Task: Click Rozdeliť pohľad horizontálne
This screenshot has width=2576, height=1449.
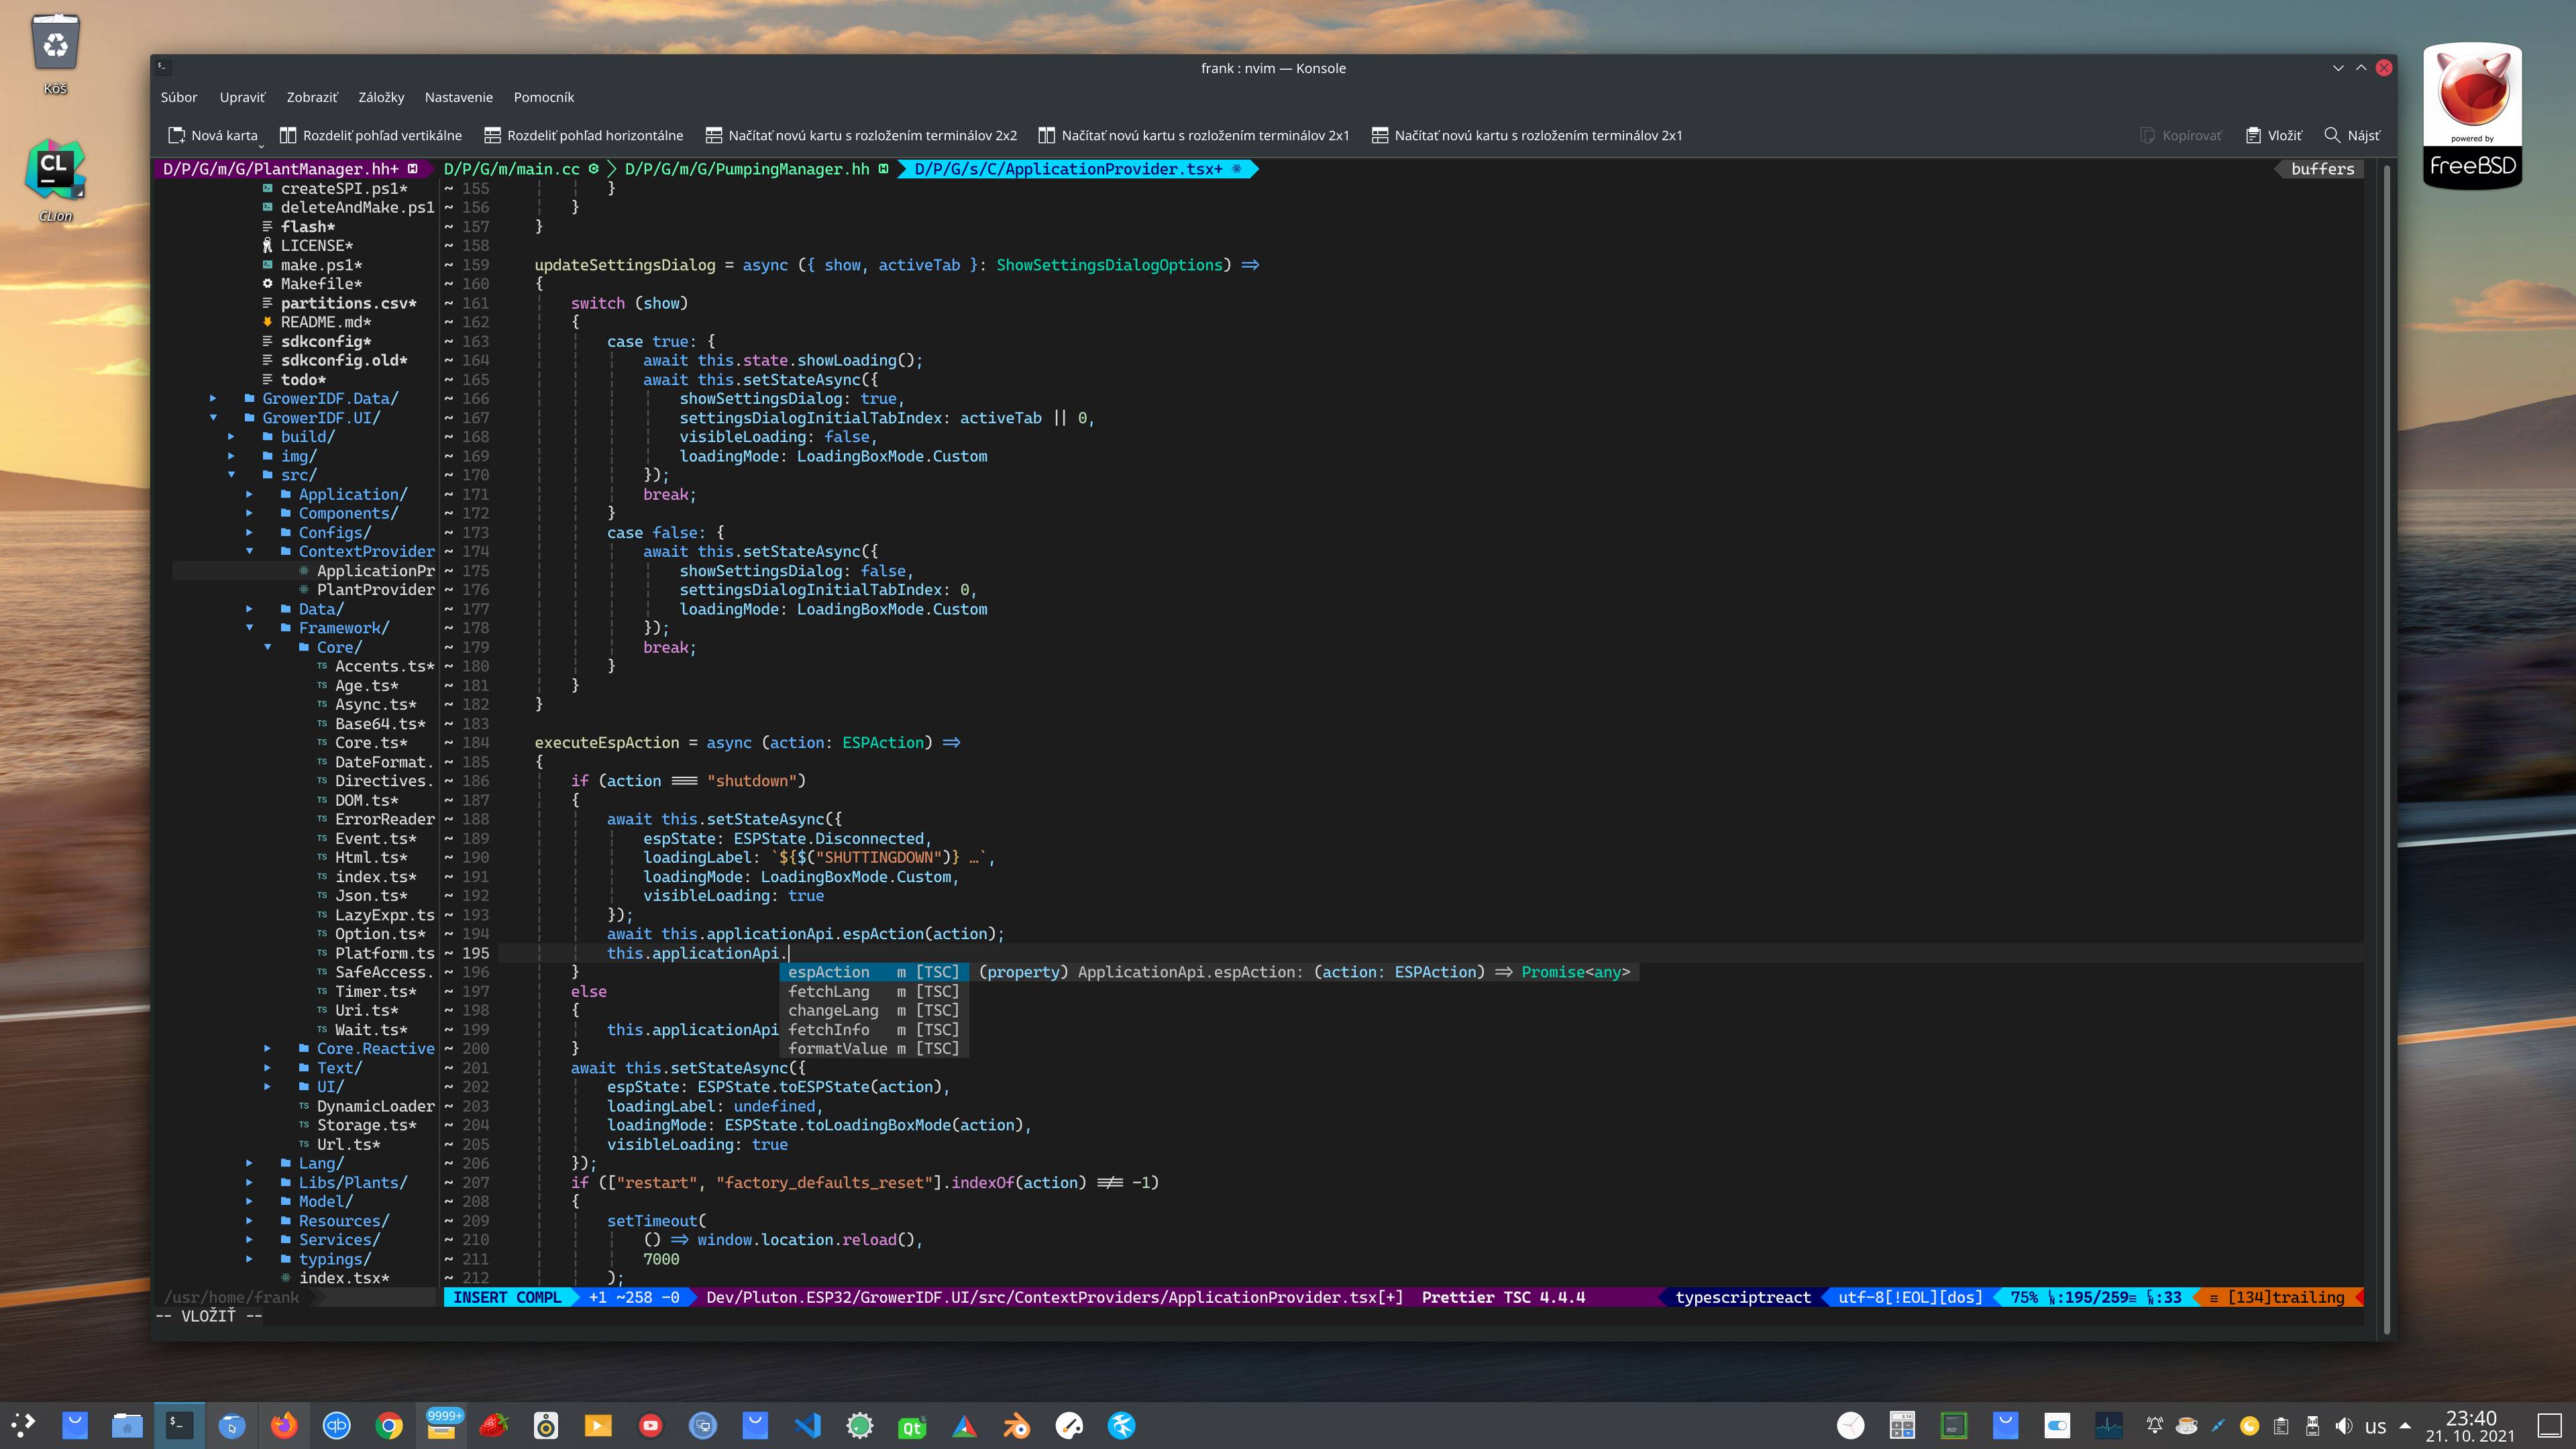Action: 584,135
